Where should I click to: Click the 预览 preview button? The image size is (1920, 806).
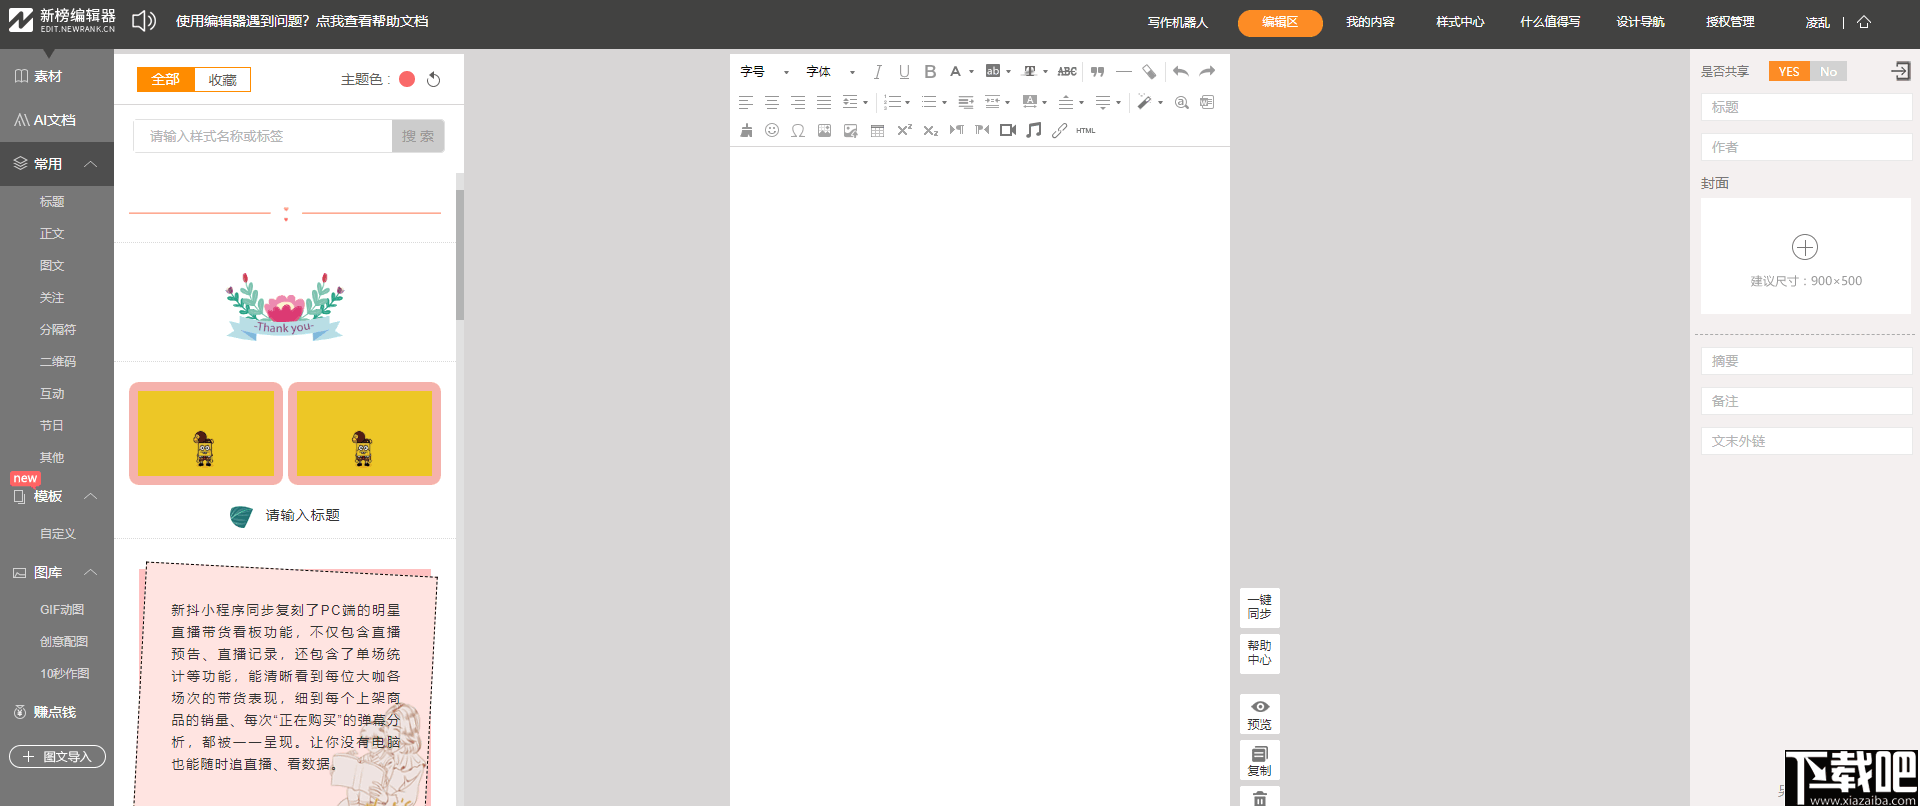[x=1260, y=714]
